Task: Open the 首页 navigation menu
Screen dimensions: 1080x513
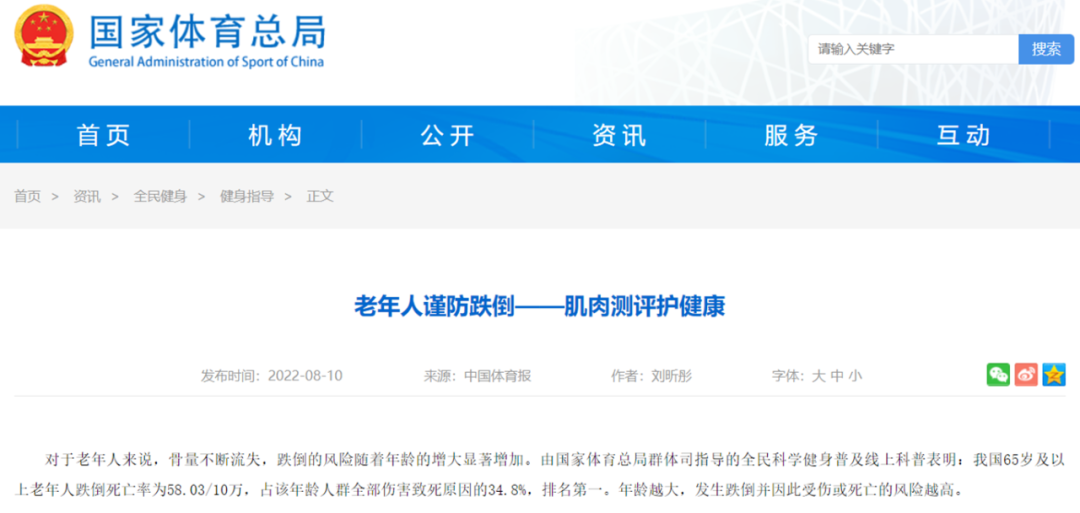Action: (104, 135)
